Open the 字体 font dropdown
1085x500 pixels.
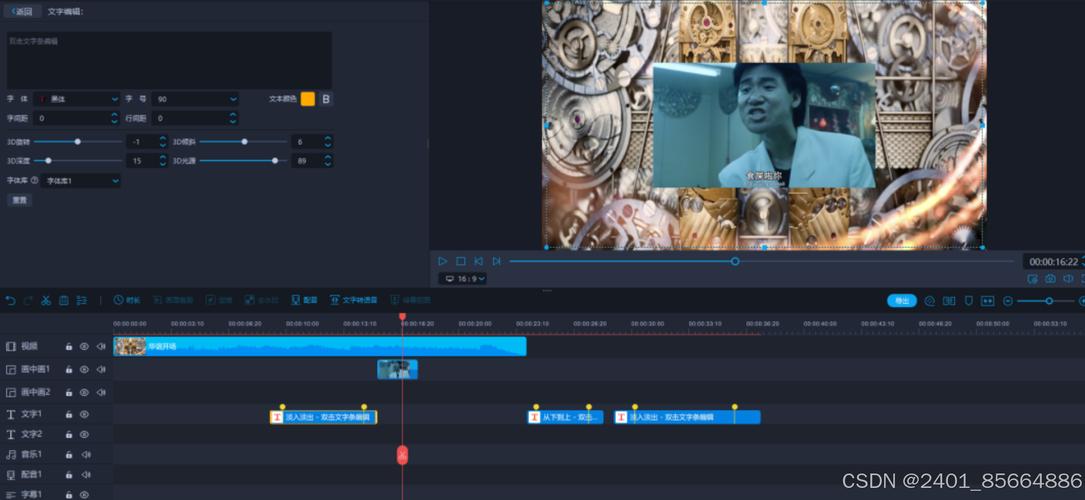tap(77, 99)
